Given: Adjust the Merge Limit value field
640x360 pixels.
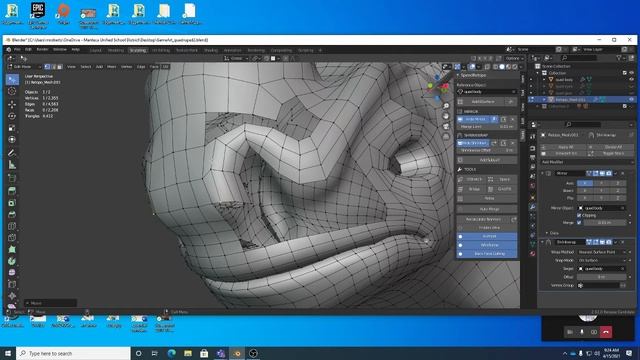Looking at the screenshot, I should pos(487,127).
